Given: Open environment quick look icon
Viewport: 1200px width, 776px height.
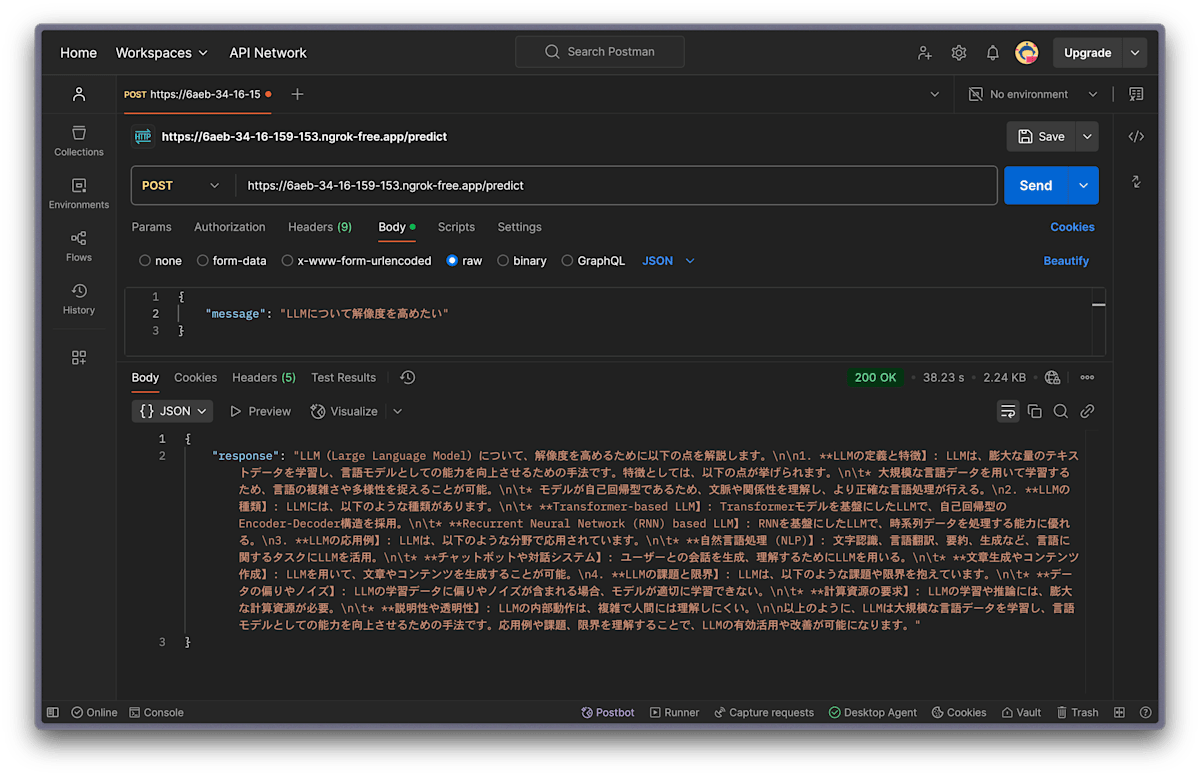Looking at the screenshot, I should [x=1136, y=94].
